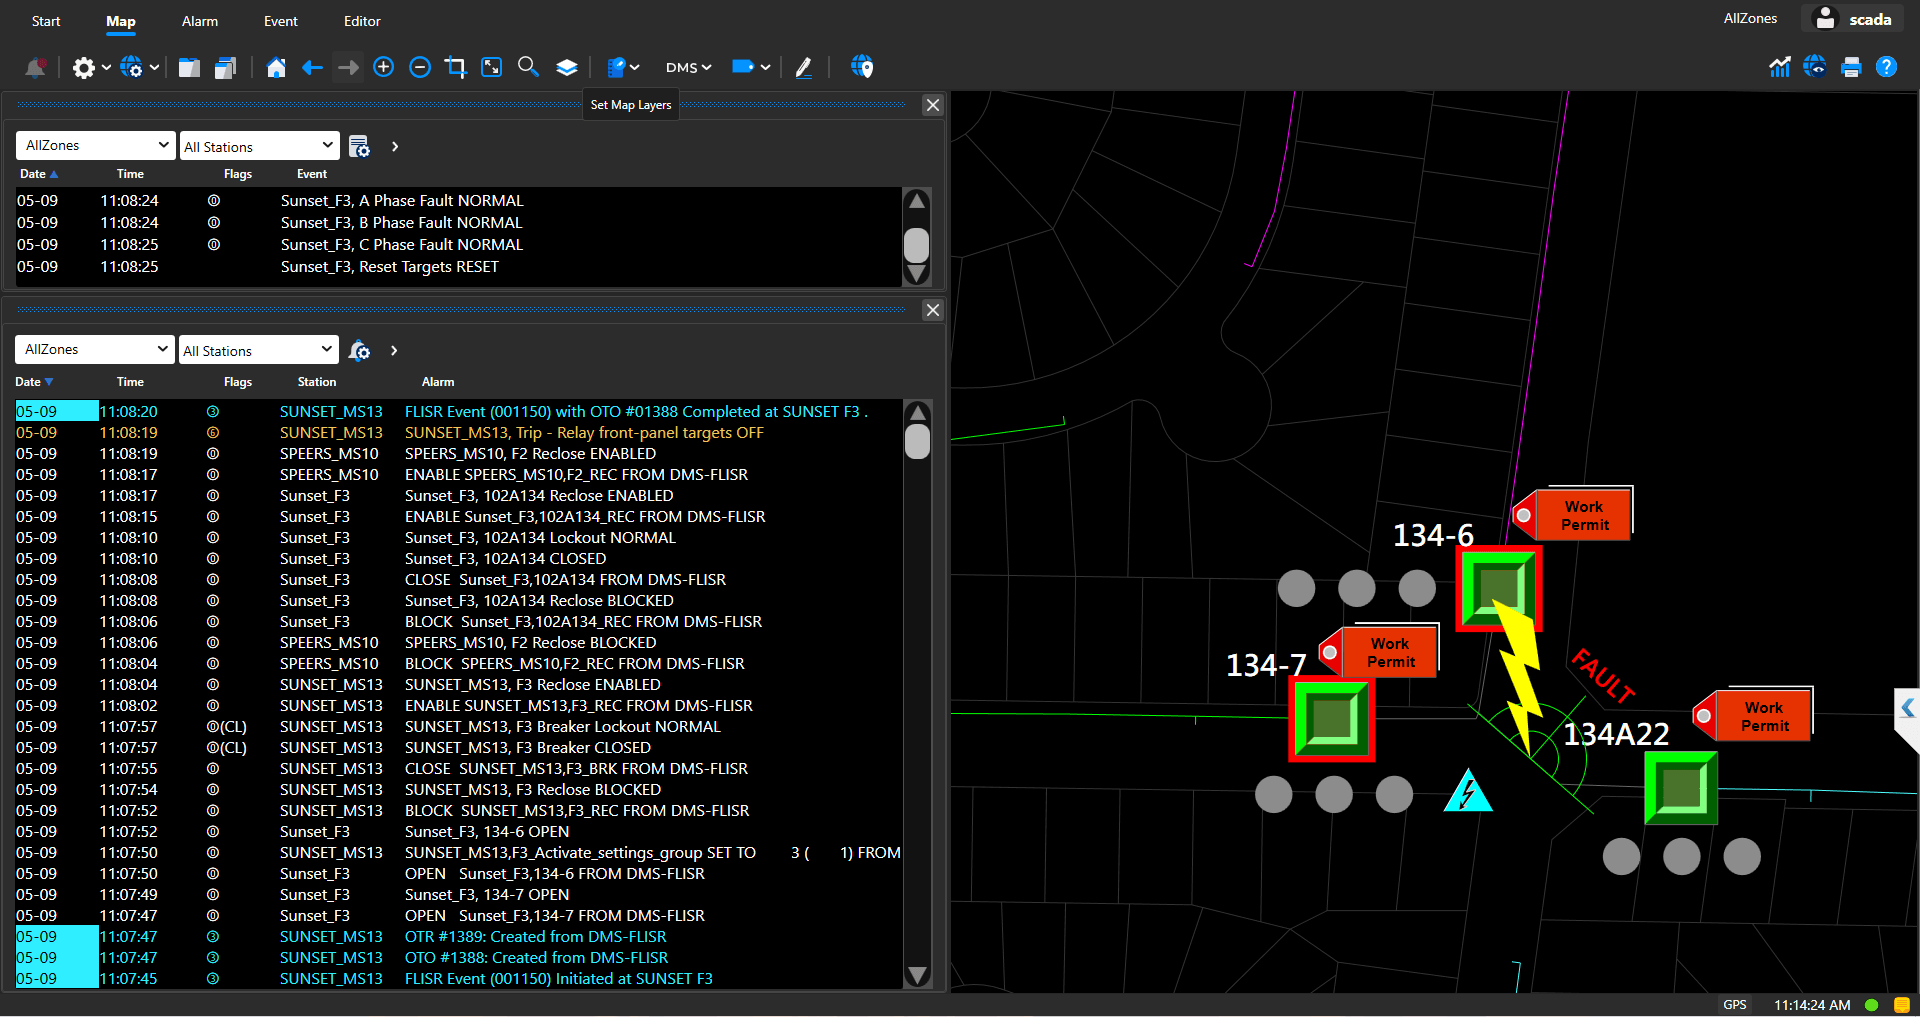Click the home map view icon
Screen dimensions: 1920x1017
276,67
